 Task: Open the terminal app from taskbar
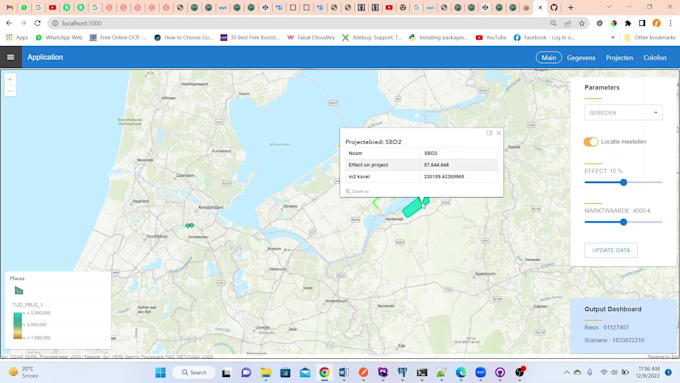pyautogui.click(x=422, y=373)
